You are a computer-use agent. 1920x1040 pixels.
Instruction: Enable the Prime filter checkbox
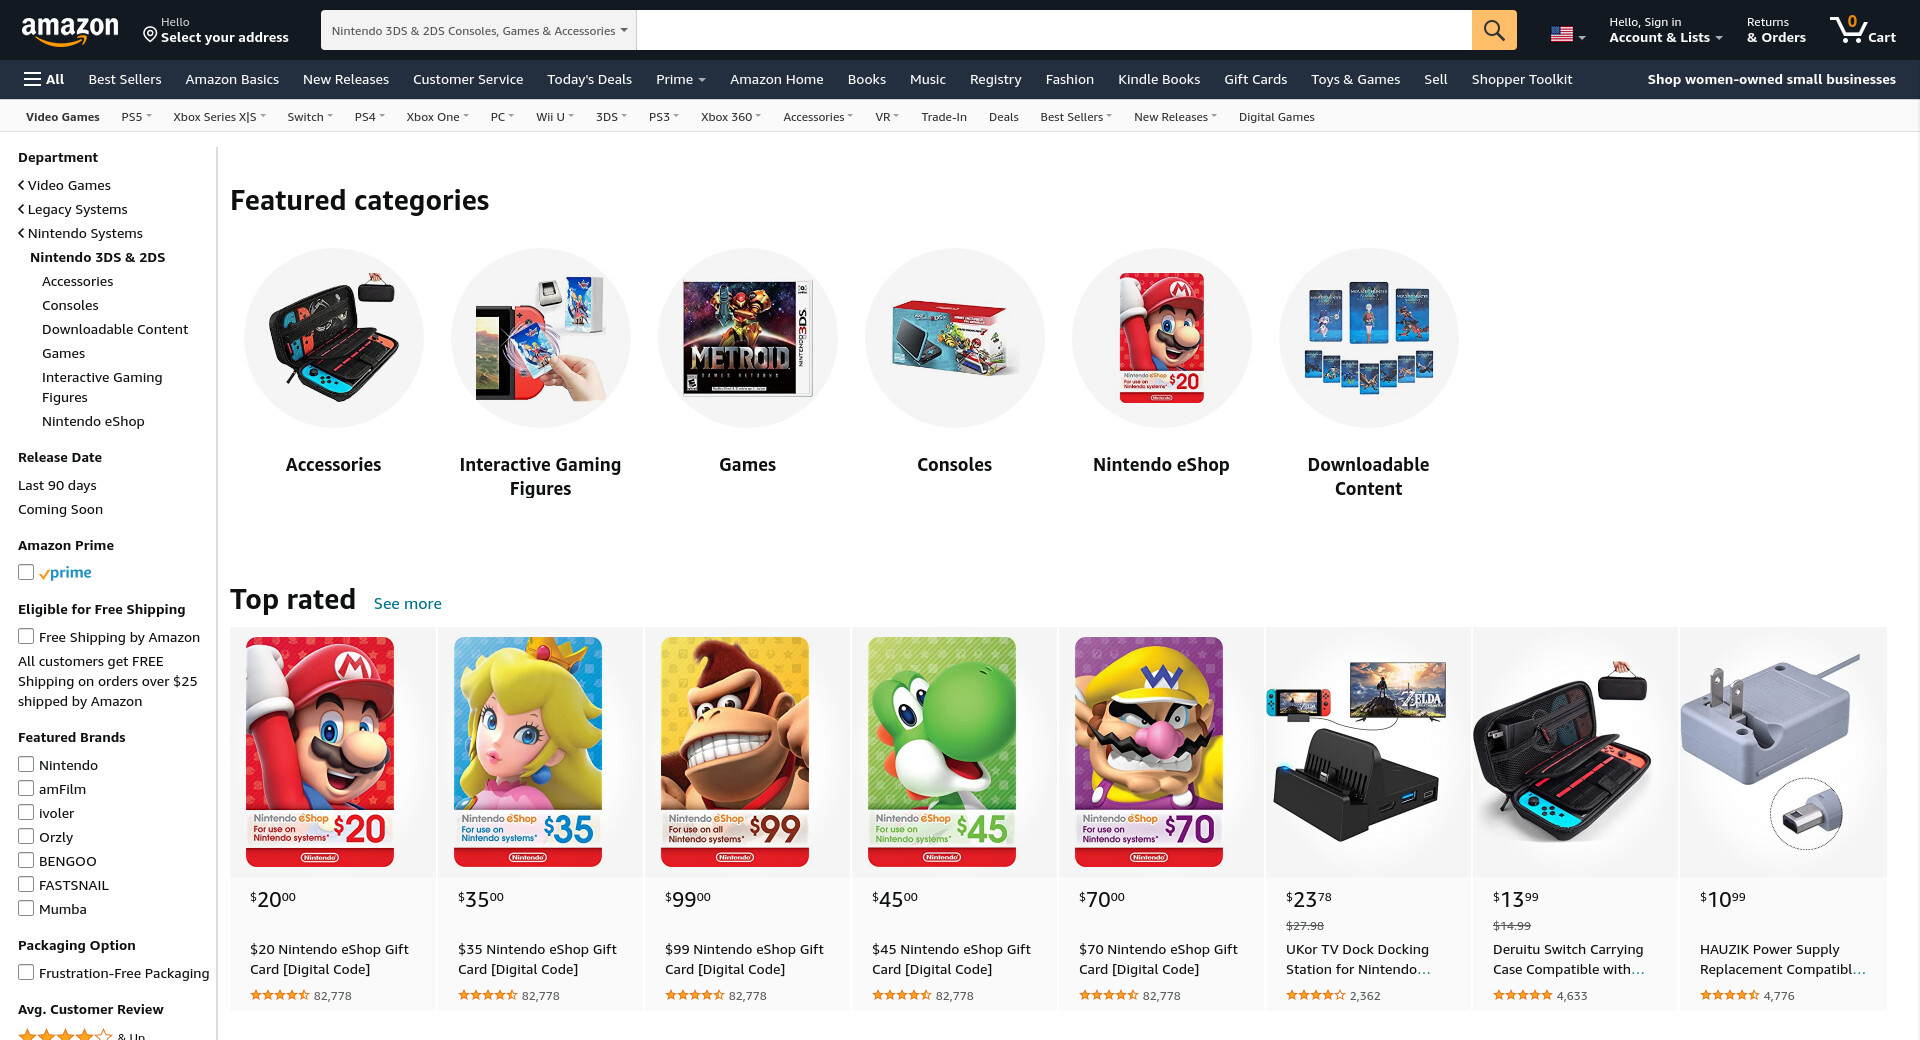[x=26, y=572]
